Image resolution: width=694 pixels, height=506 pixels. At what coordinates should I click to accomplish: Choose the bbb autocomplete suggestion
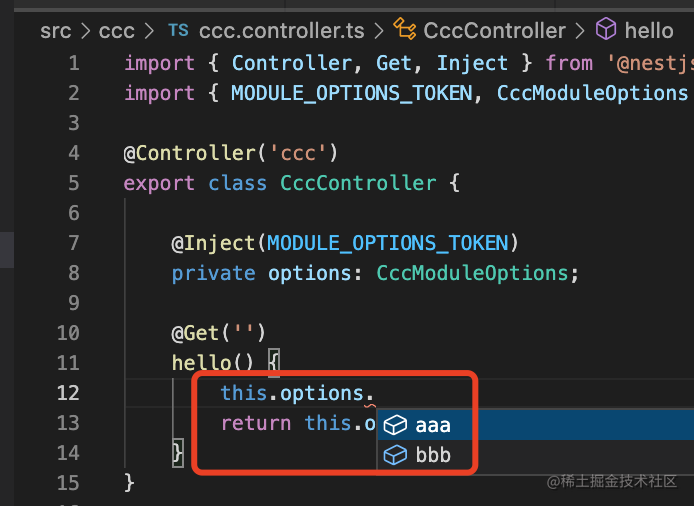pyautogui.click(x=433, y=456)
